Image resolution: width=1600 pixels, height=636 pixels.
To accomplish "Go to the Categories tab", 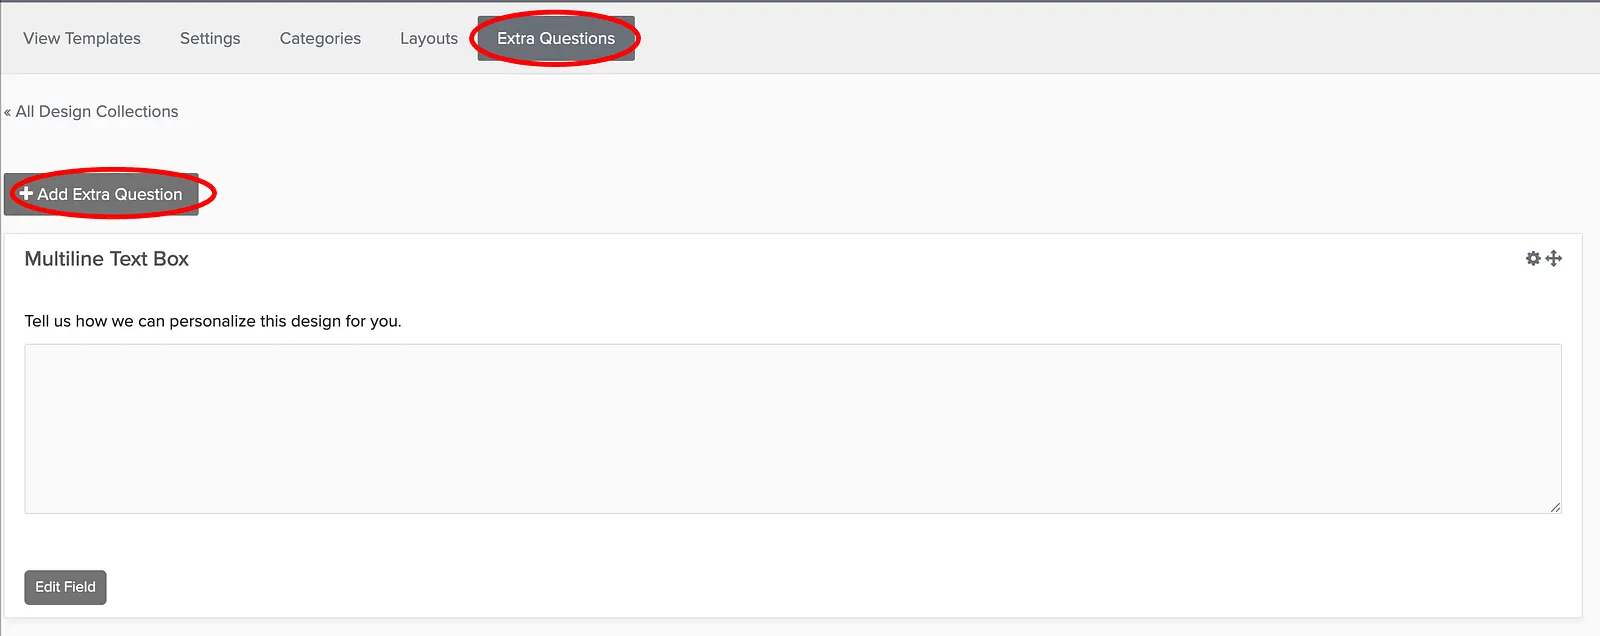I will [x=320, y=38].
